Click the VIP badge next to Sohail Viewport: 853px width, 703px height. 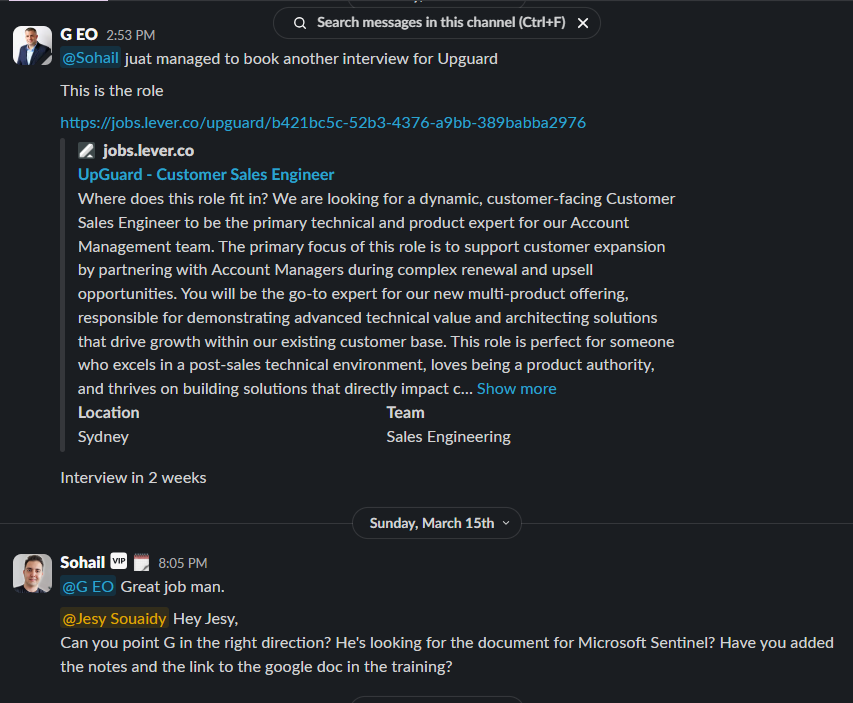(119, 562)
